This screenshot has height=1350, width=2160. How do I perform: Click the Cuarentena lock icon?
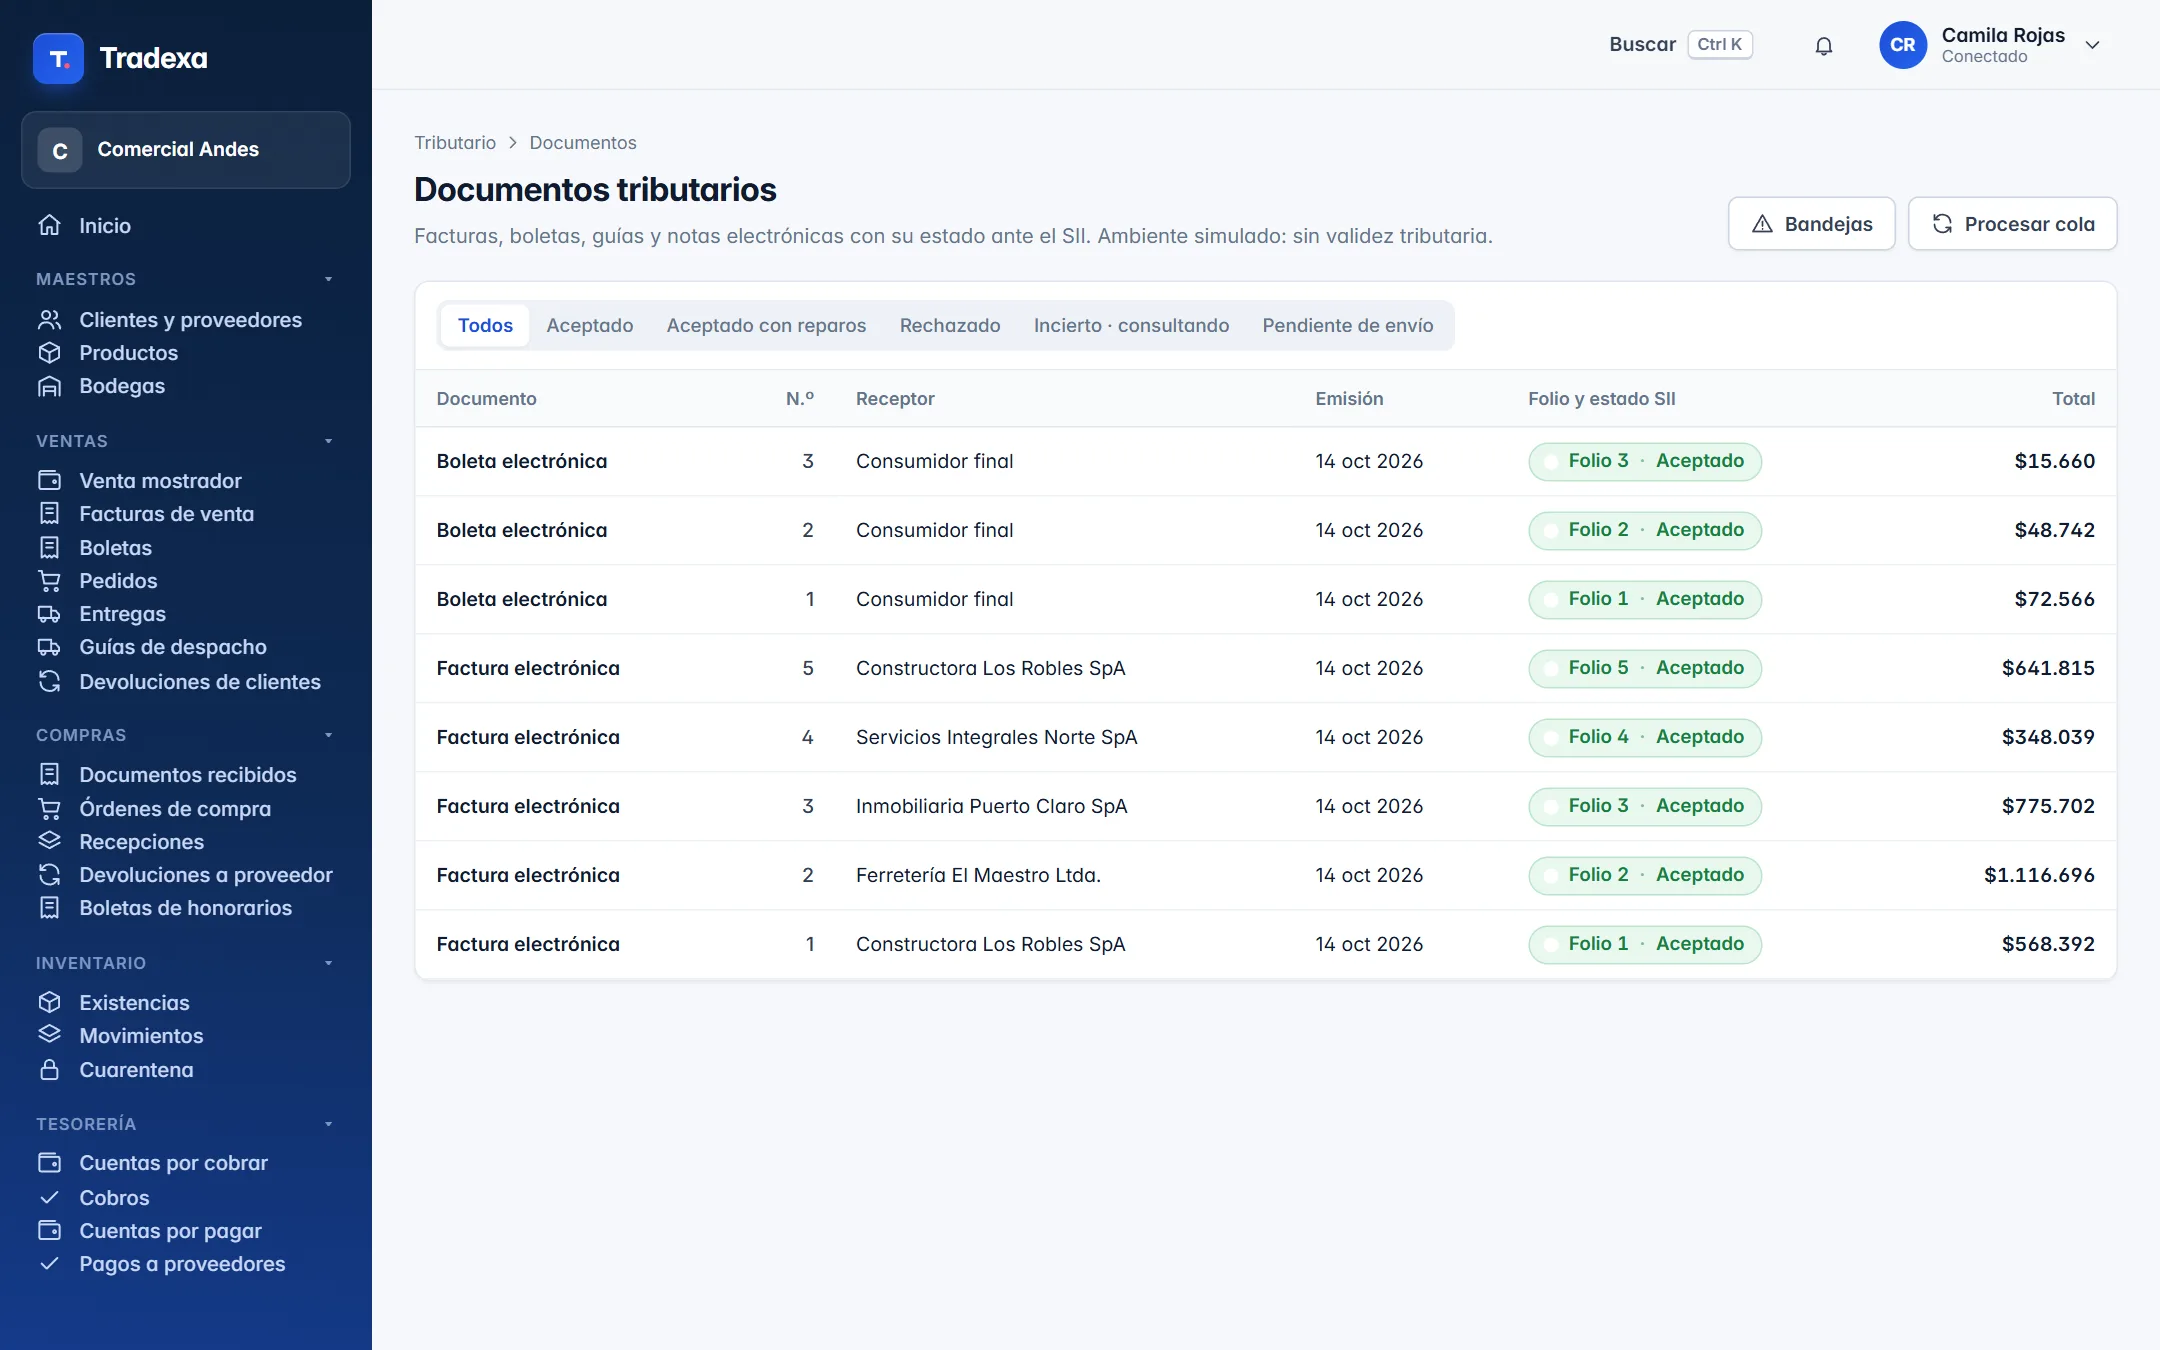(x=49, y=1070)
